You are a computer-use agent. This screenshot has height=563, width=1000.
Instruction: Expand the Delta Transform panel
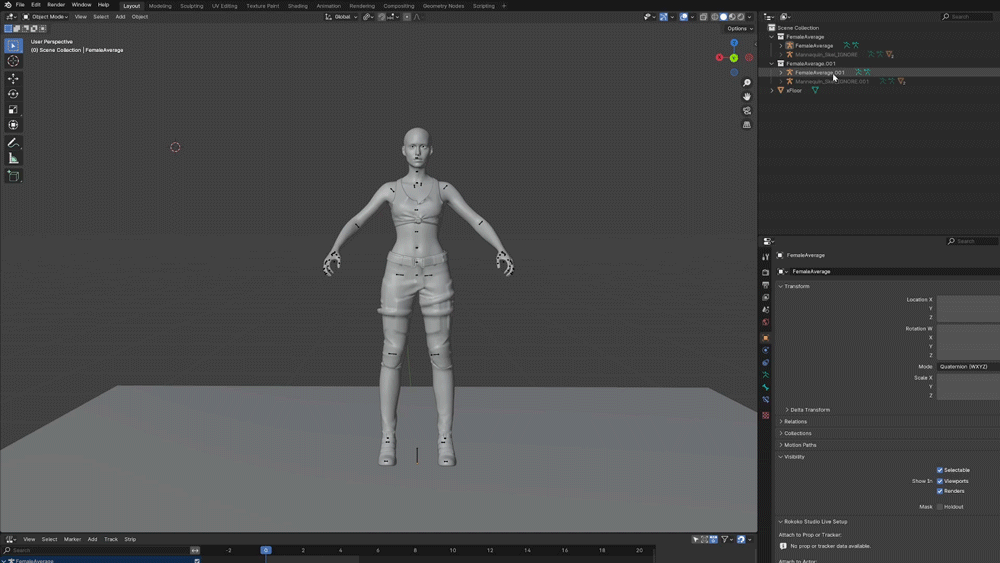pos(810,410)
